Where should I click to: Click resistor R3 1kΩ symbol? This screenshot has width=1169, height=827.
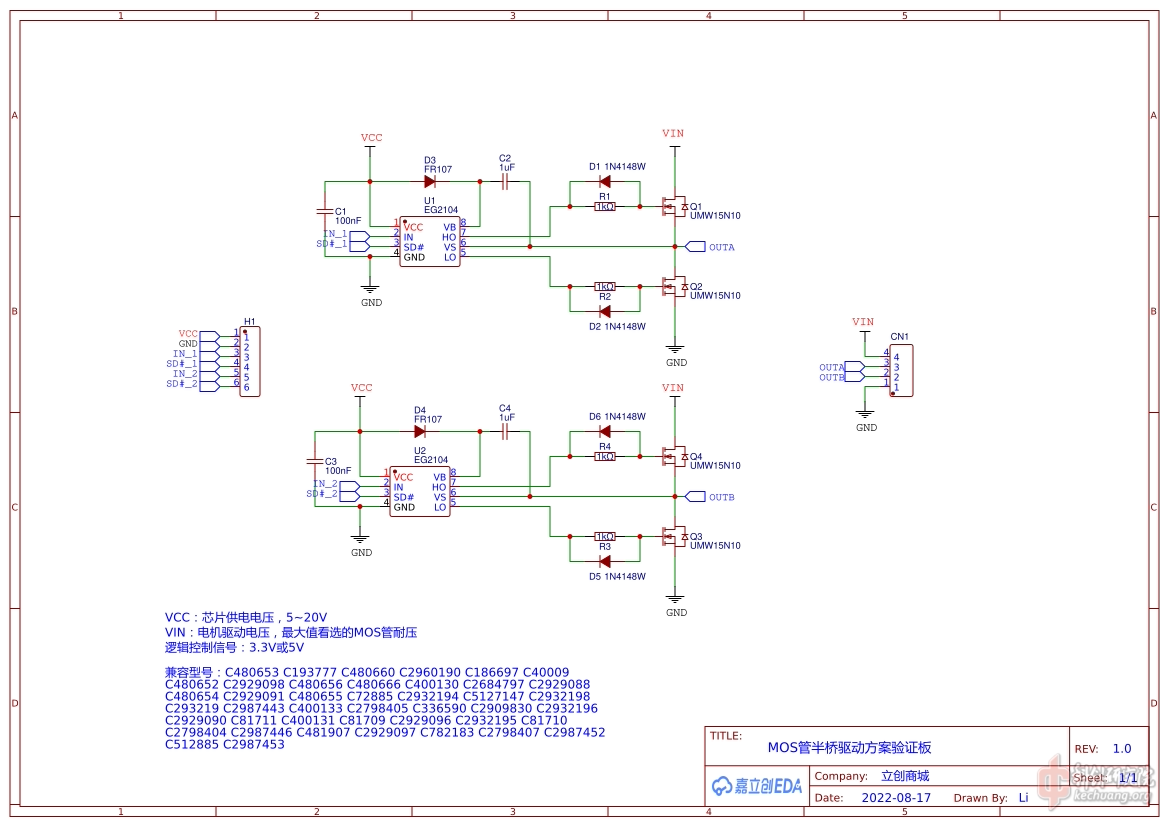605,536
